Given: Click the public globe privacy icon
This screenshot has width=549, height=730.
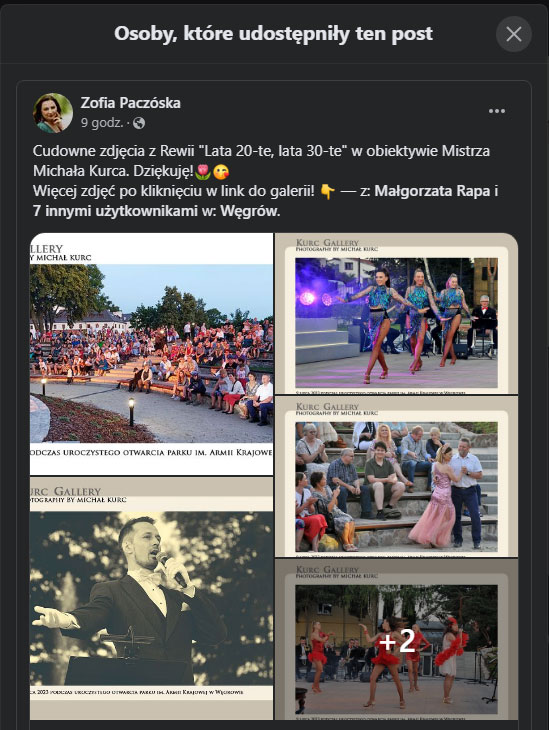Looking at the screenshot, I should point(139,123).
